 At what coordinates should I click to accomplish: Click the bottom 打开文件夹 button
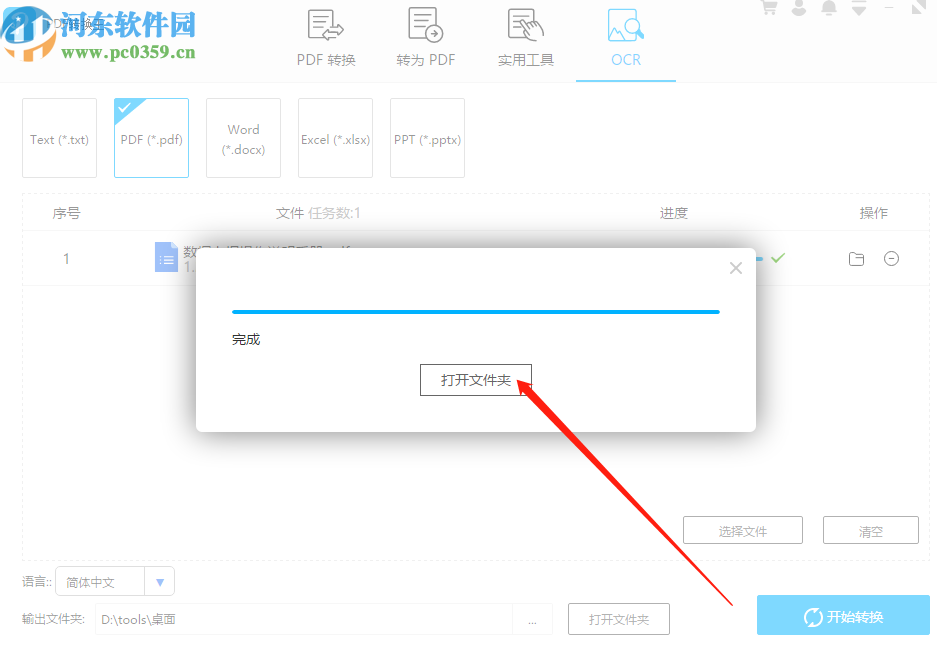tap(618, 619)
